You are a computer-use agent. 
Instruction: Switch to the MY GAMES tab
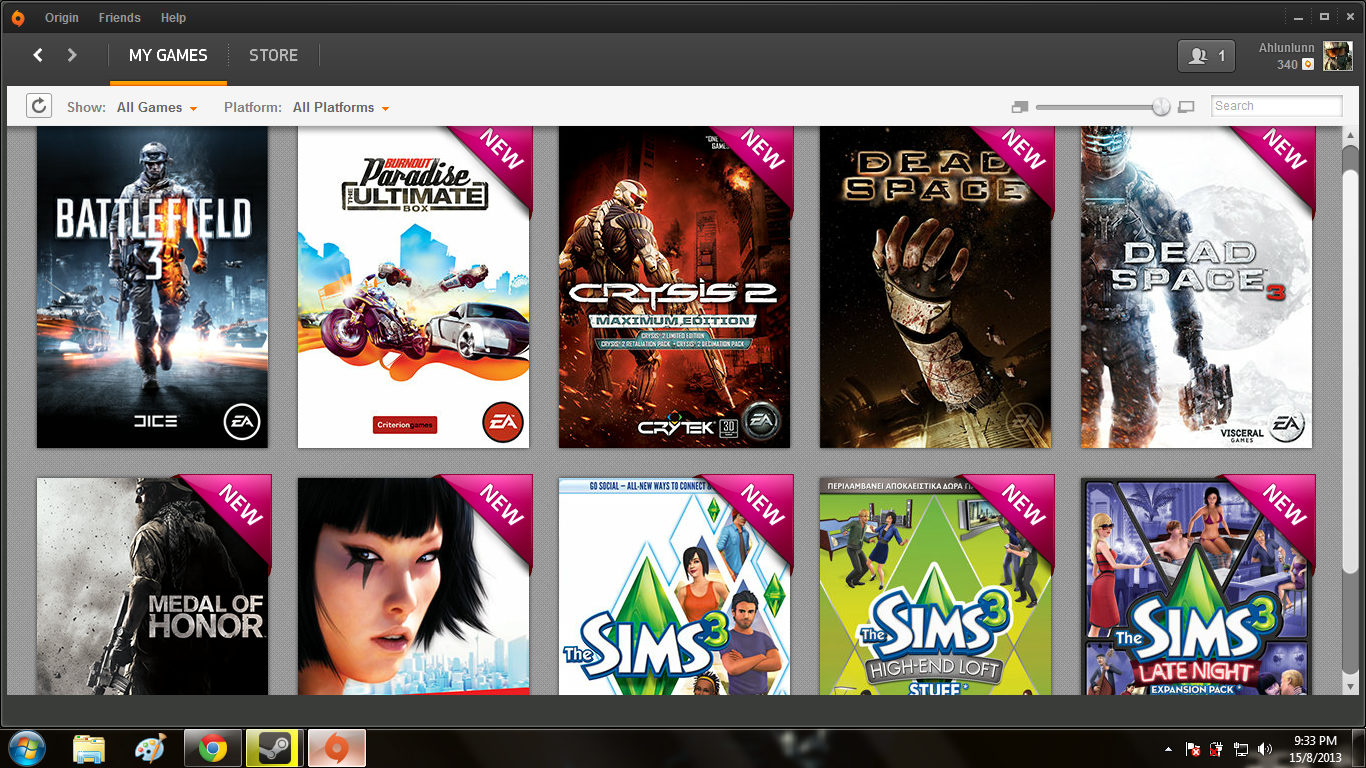168,56
